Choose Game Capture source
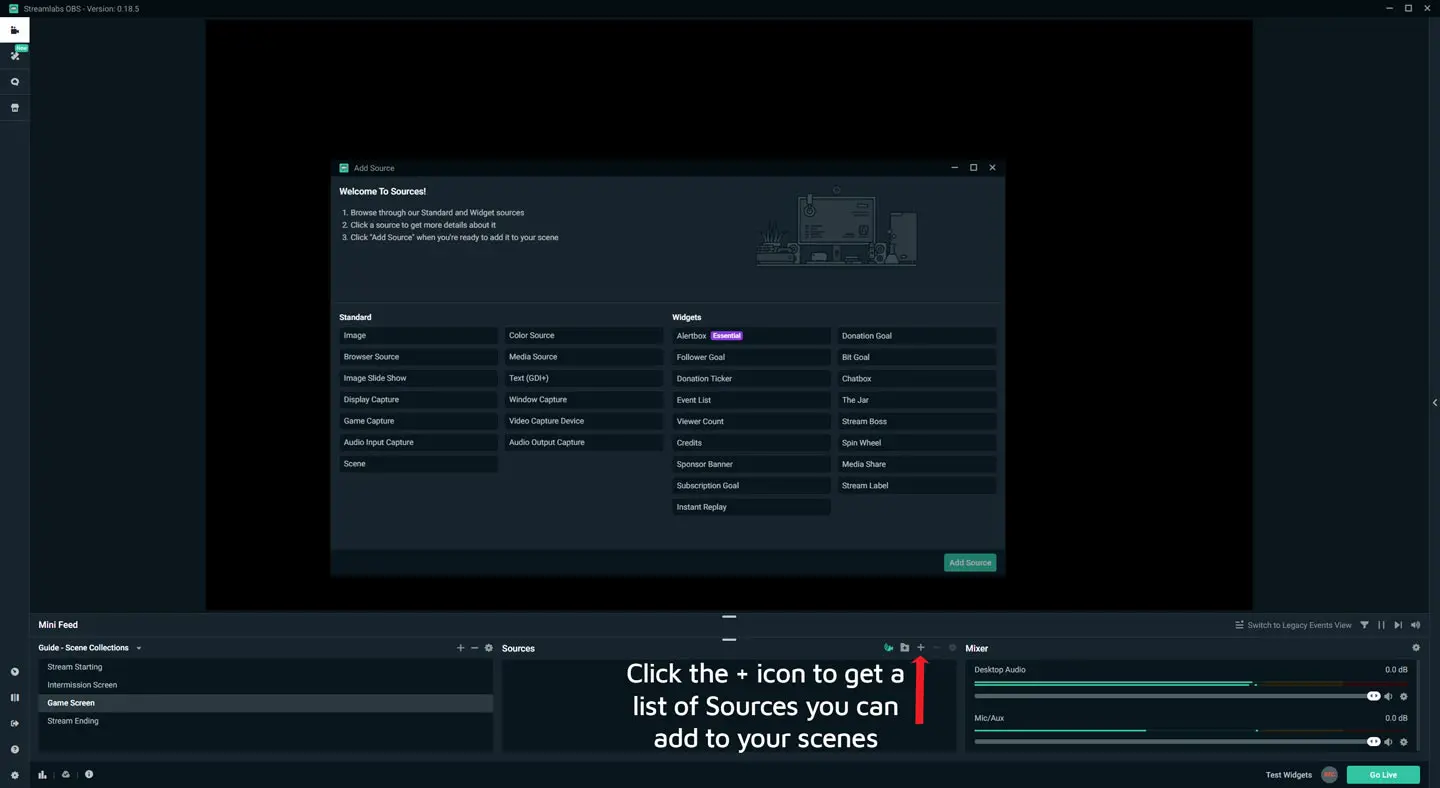The image size is (1440, 788). pos(418,421)
